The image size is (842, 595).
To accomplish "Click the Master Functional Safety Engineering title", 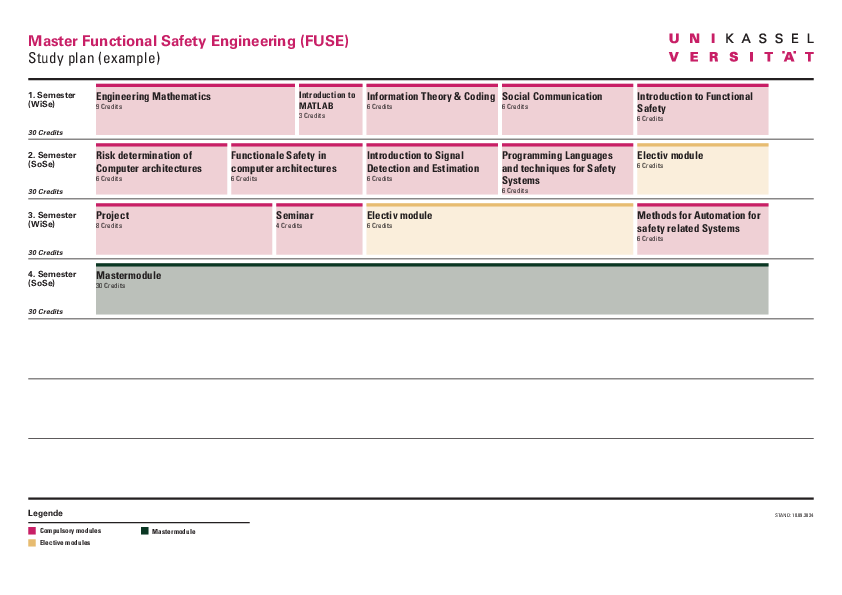I will (188, 41).
